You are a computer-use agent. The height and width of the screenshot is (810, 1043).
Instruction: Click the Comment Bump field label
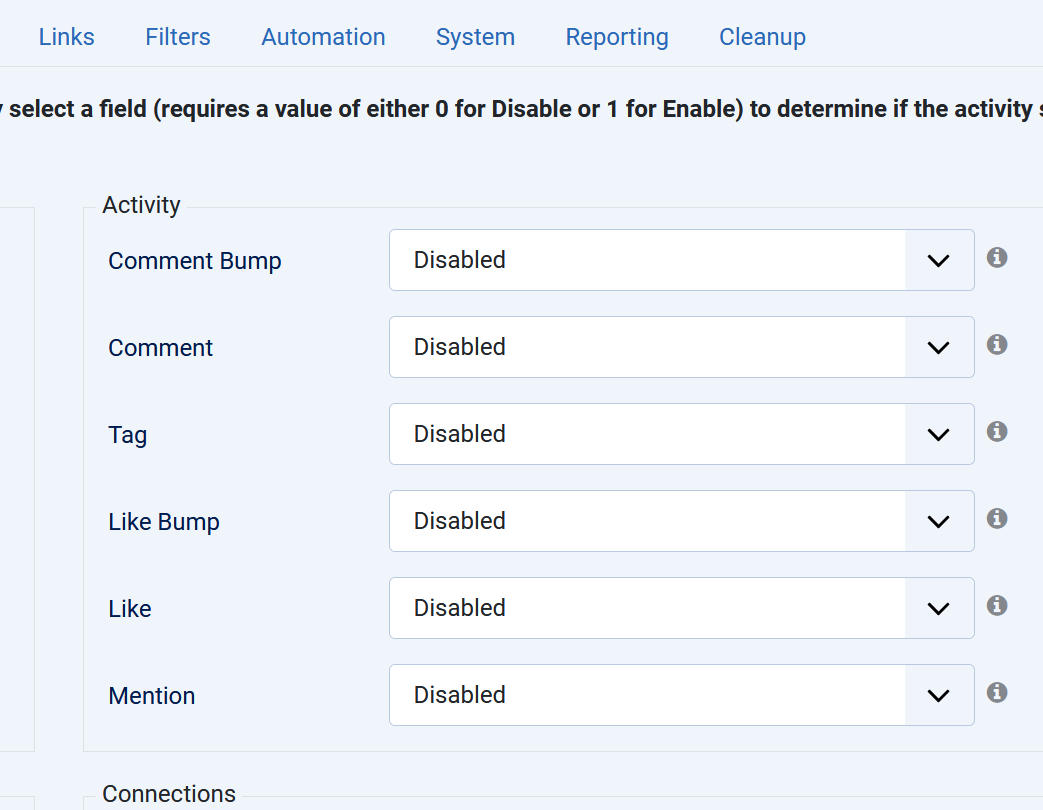click(195, 261)
